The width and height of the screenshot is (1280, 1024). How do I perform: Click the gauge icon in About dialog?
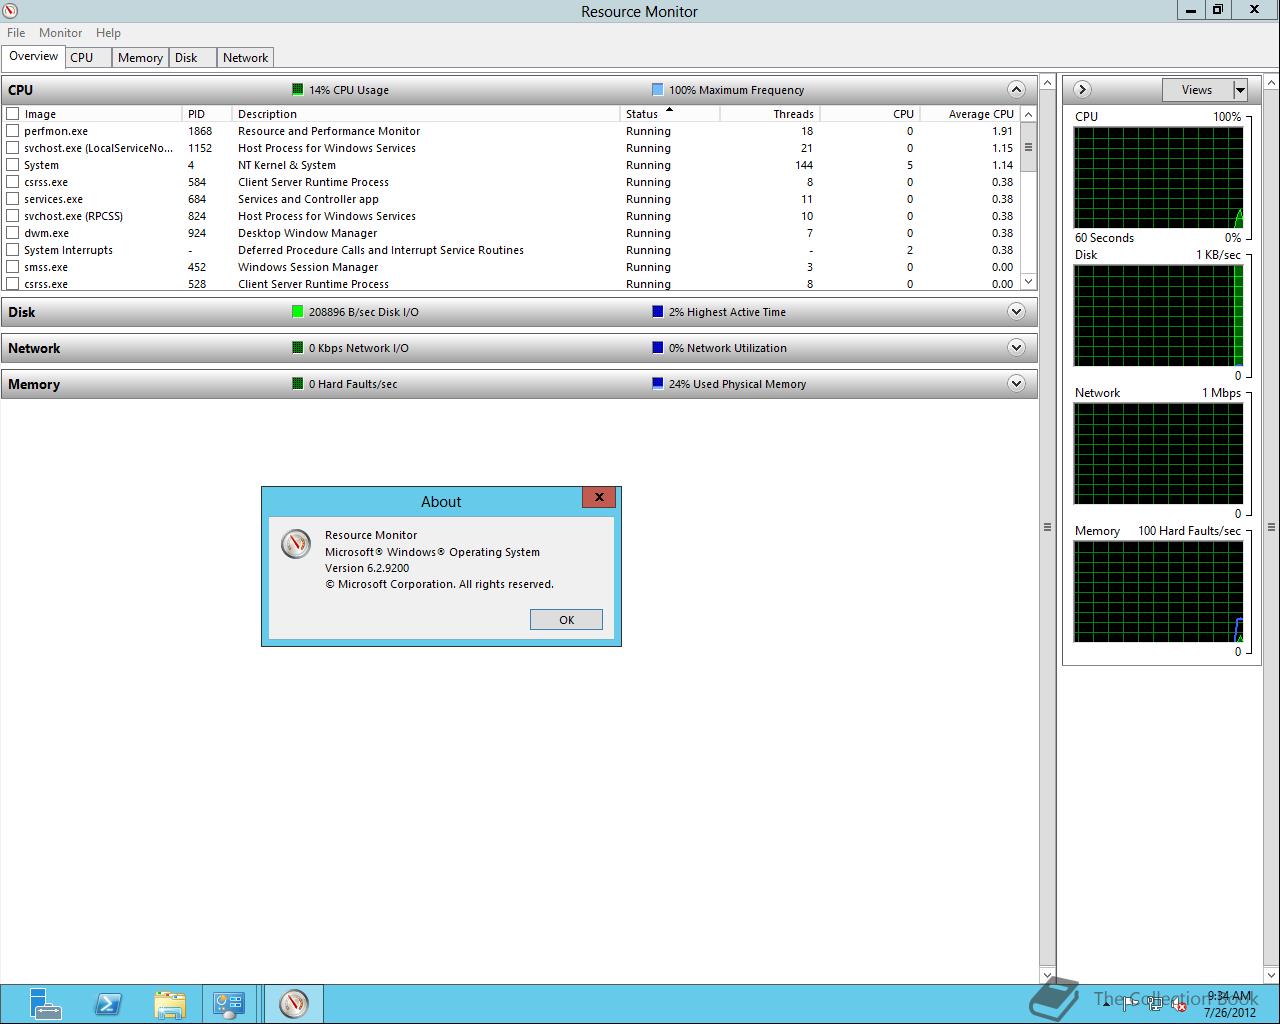[x=295, y=543]
